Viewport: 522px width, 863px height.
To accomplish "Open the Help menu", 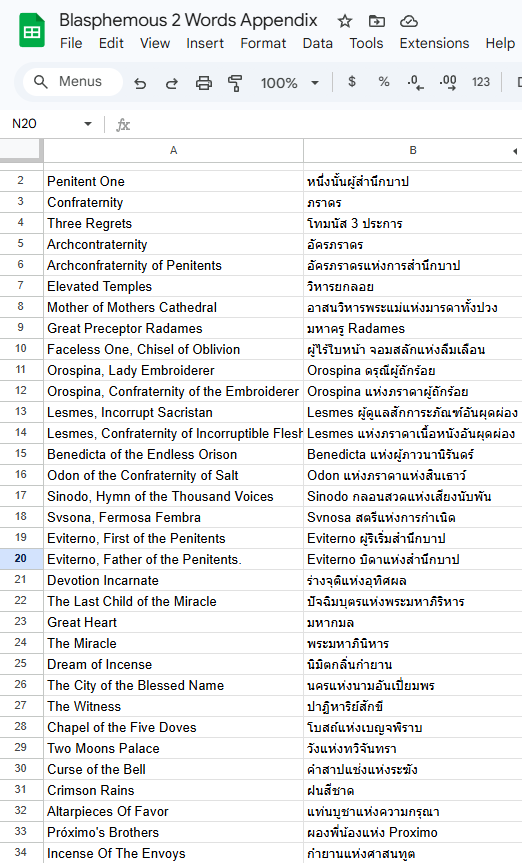I will [500, 43].
